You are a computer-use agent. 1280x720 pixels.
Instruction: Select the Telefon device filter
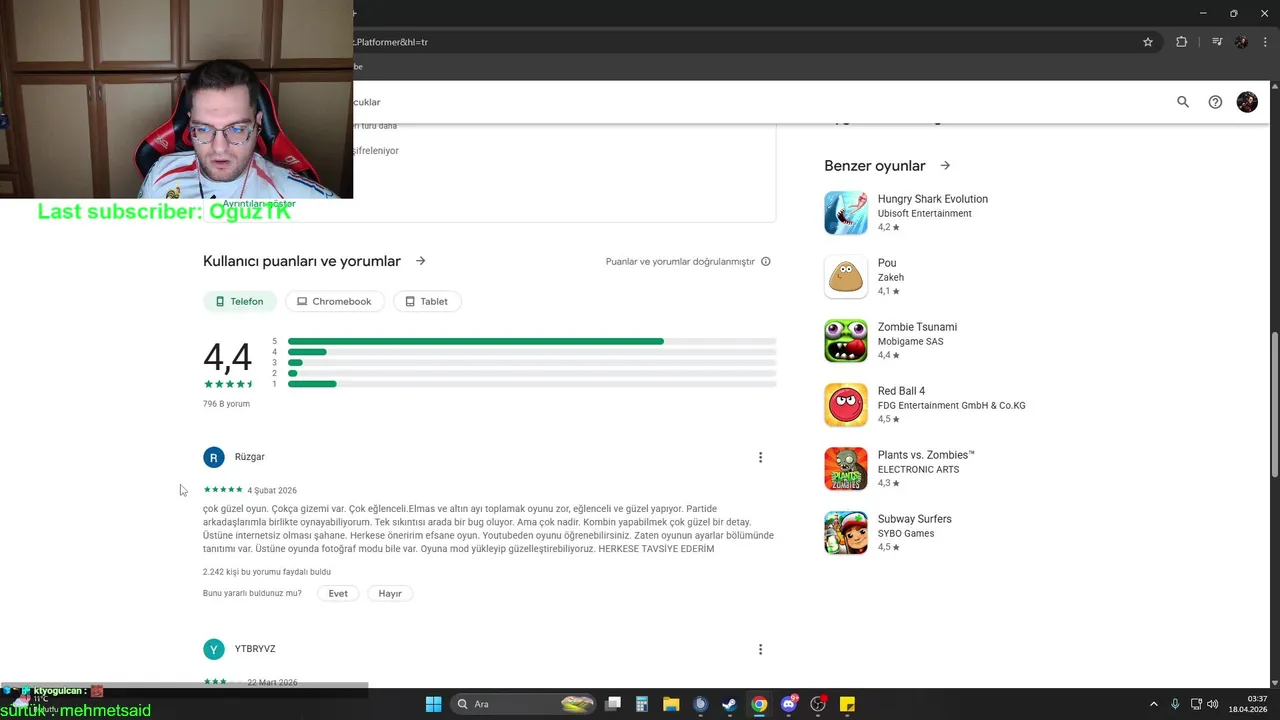click(x=239, y=301)
